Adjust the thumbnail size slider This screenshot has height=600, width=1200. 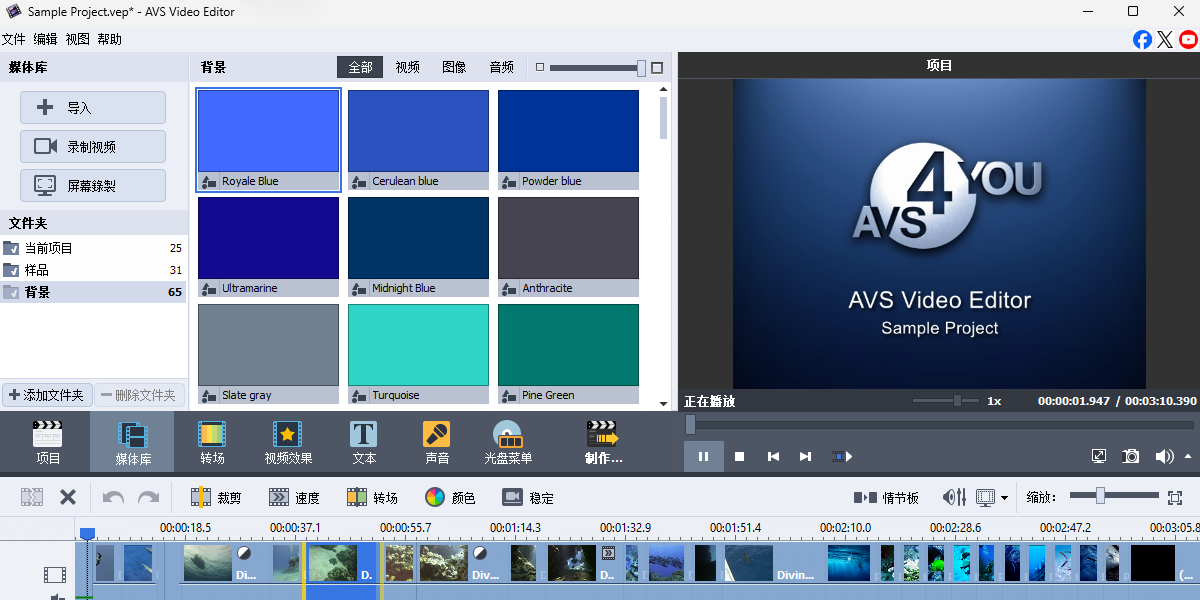(598, 68)
